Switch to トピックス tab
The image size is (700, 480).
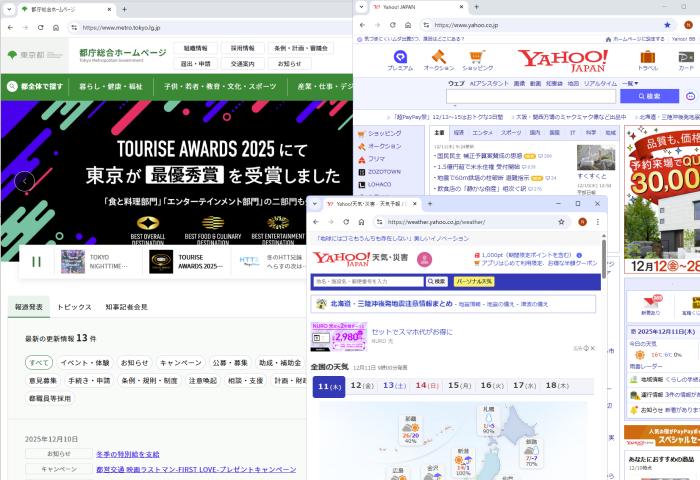tap(74, 307)
